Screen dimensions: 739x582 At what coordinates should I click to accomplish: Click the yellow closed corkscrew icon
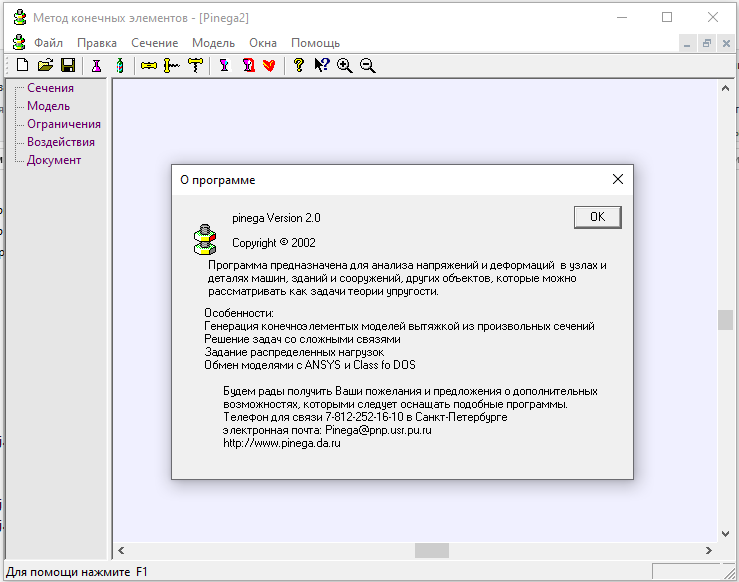pyautogui.click(x=148, y=65)
